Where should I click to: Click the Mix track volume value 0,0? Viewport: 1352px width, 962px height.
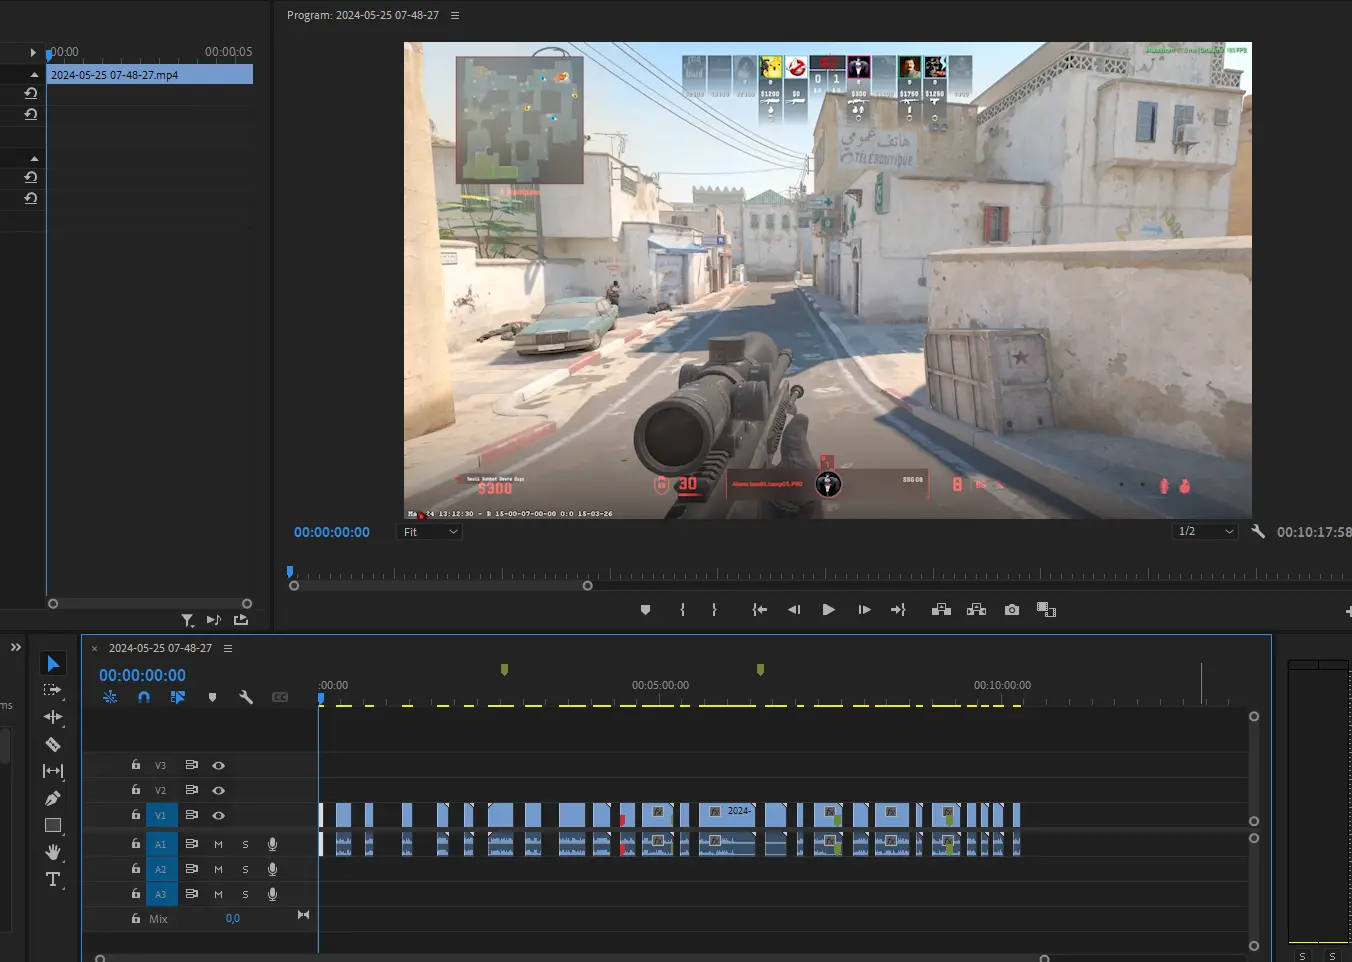(233, 919)
